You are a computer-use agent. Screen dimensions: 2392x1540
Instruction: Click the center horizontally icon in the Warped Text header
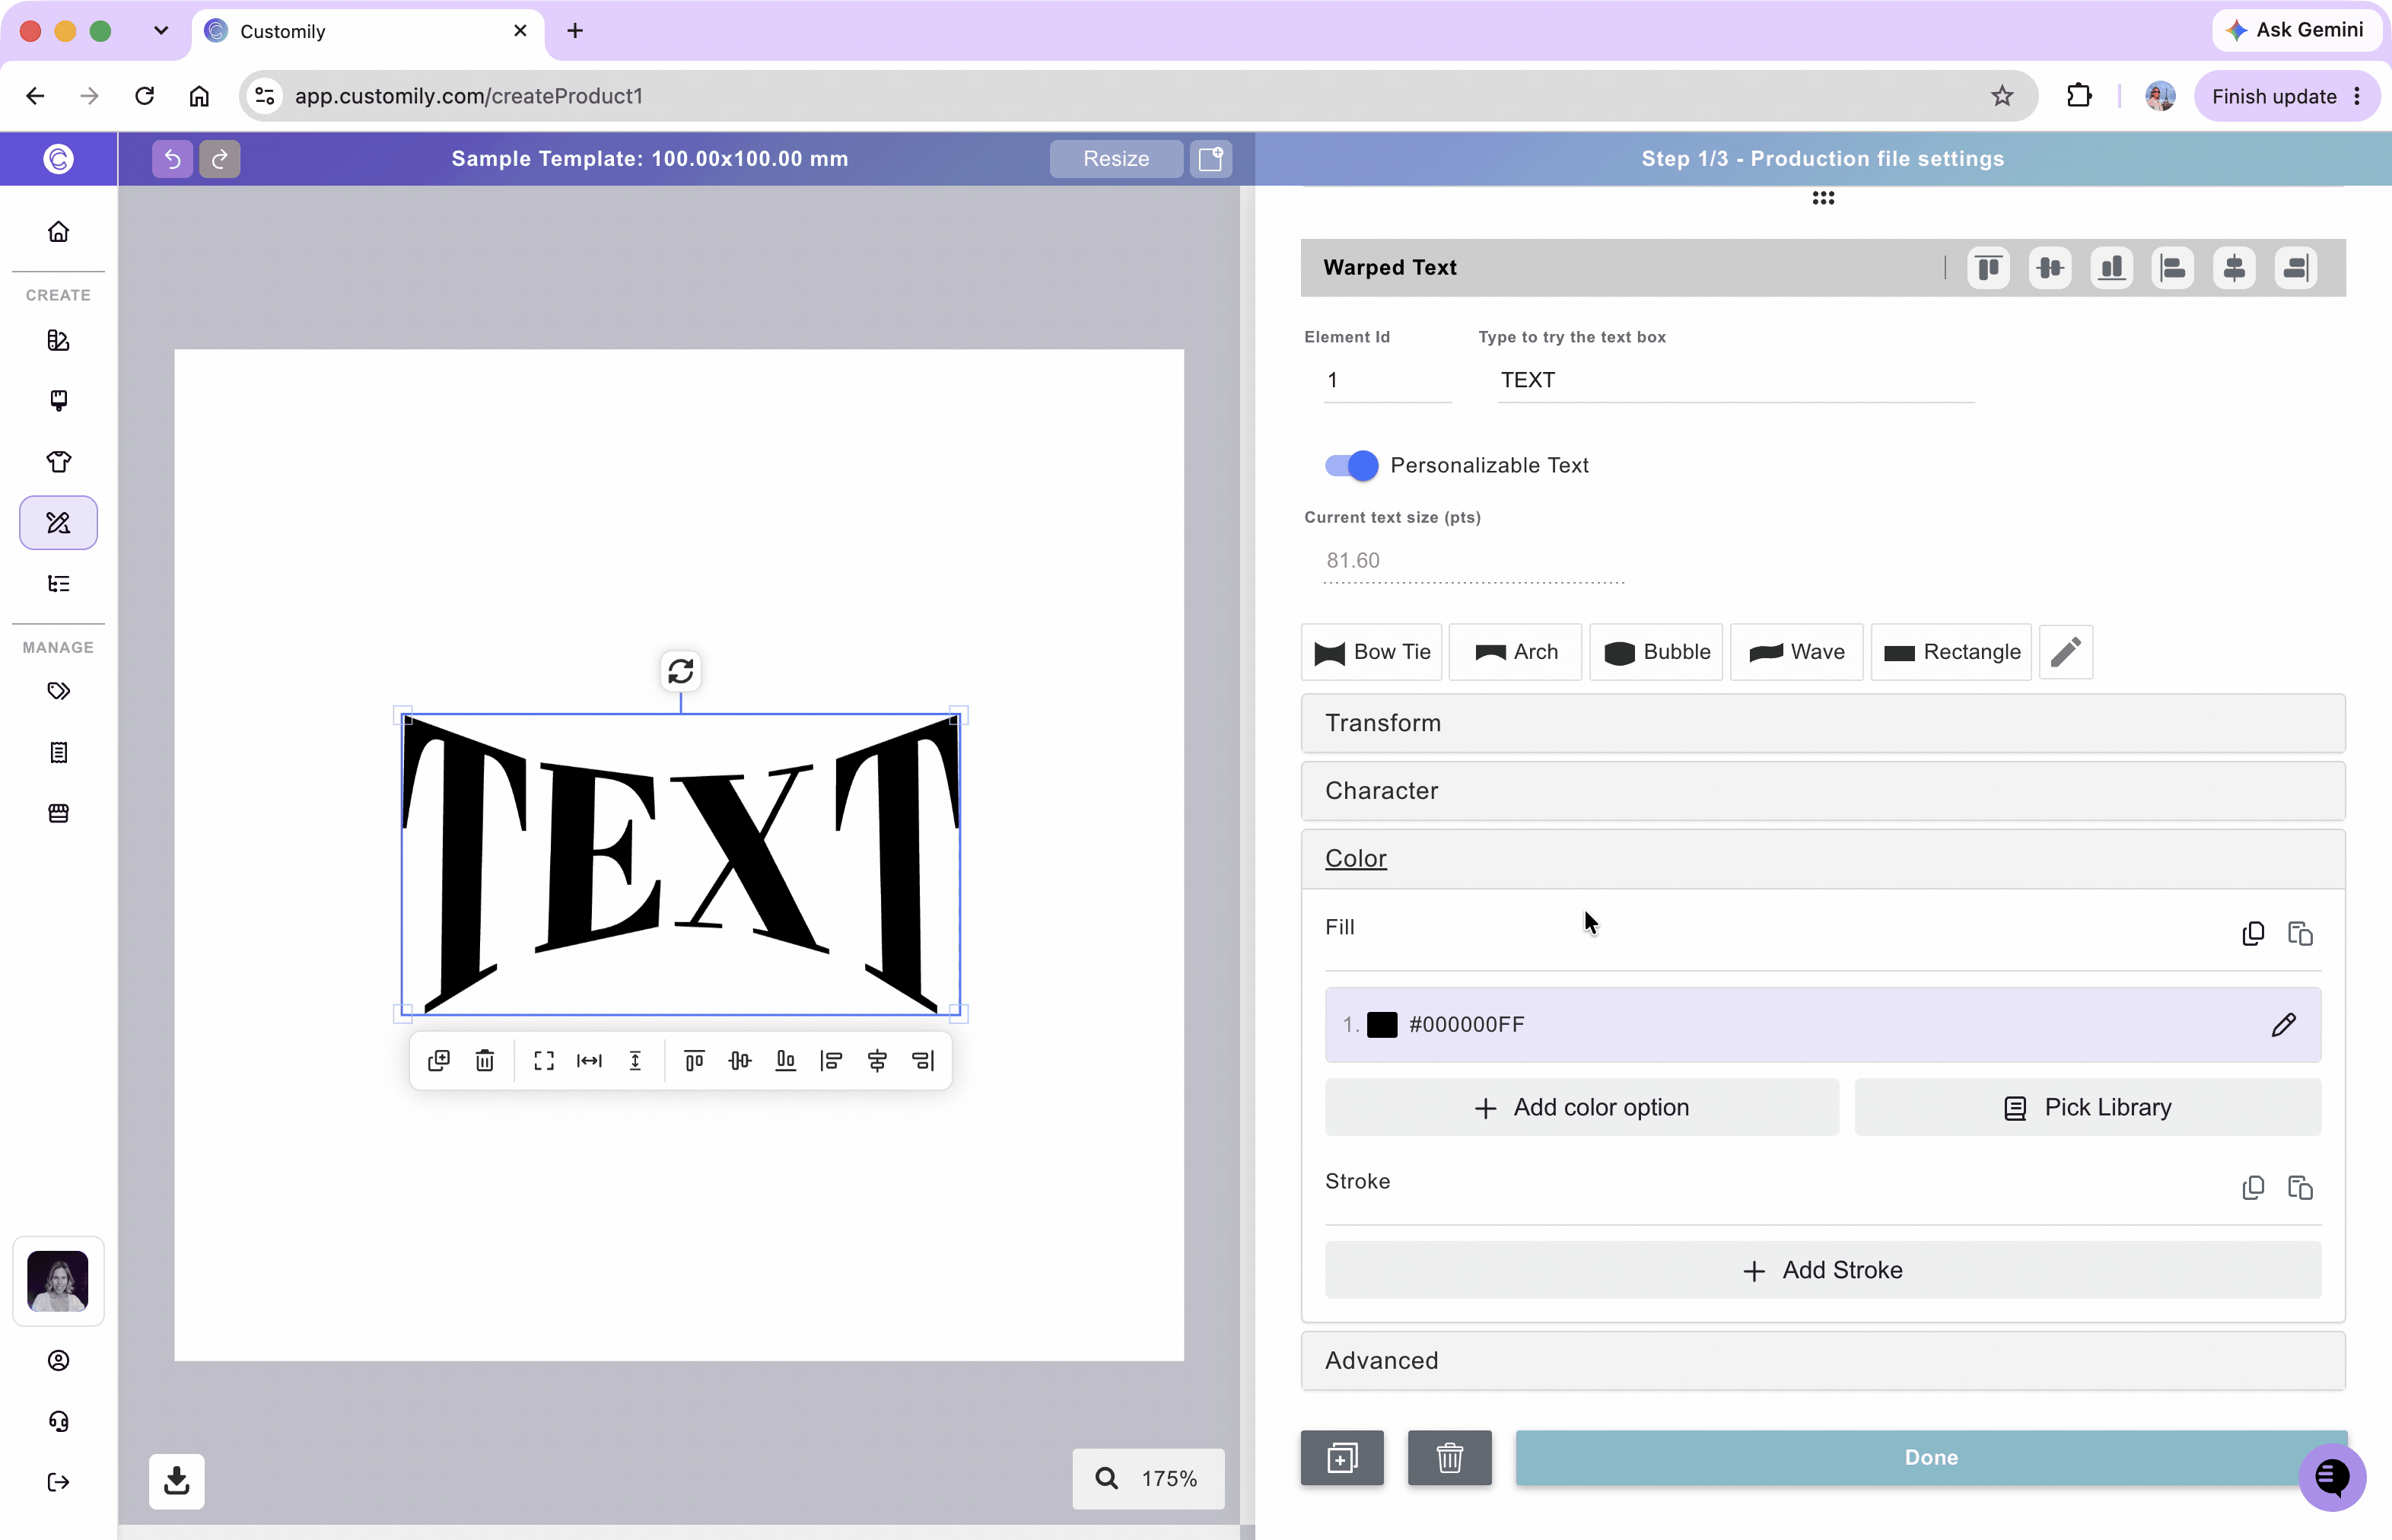tap(2234, 268)
